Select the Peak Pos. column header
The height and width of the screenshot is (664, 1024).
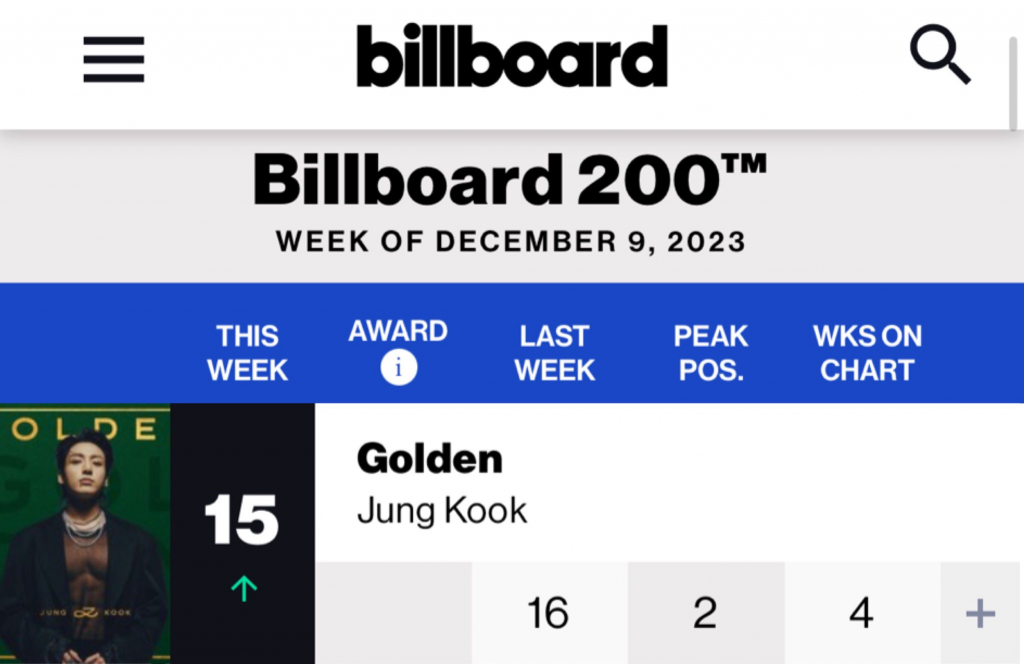coord(711,353)
